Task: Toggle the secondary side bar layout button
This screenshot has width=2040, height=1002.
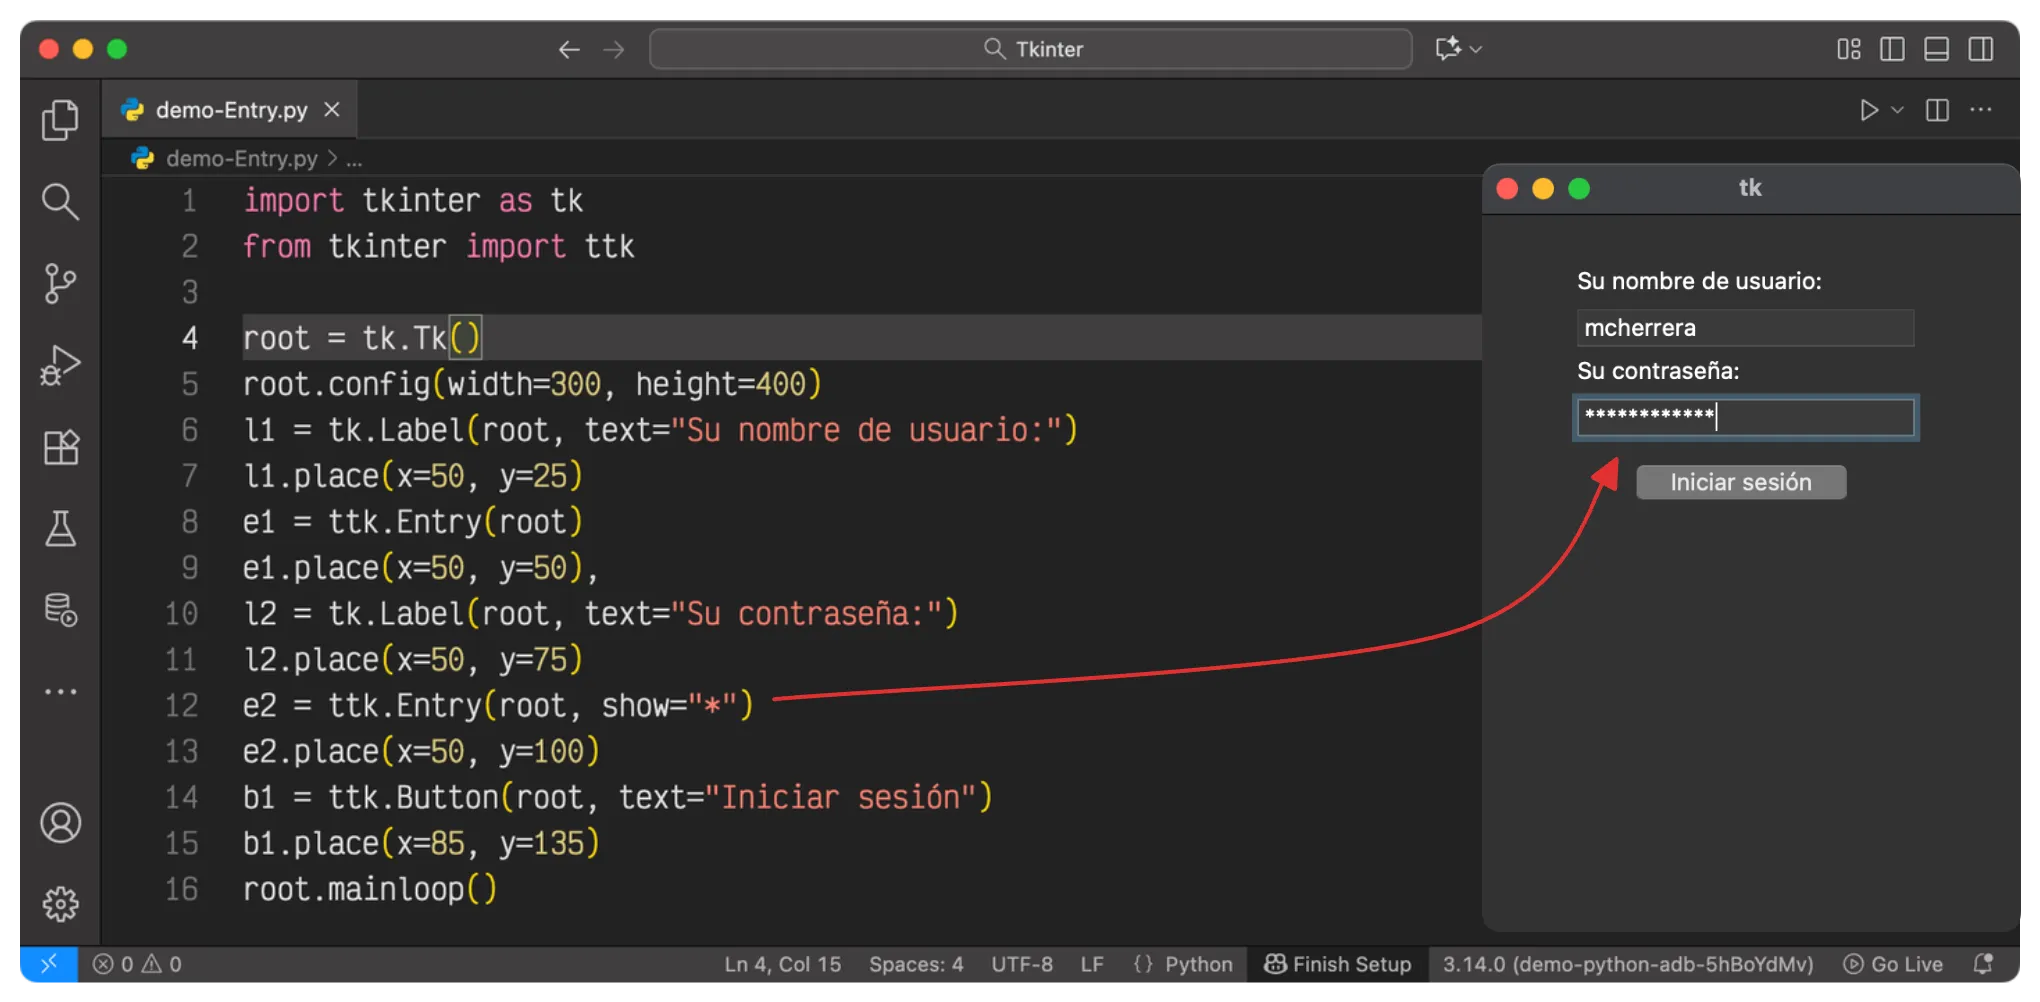Action: (1980, 49)
